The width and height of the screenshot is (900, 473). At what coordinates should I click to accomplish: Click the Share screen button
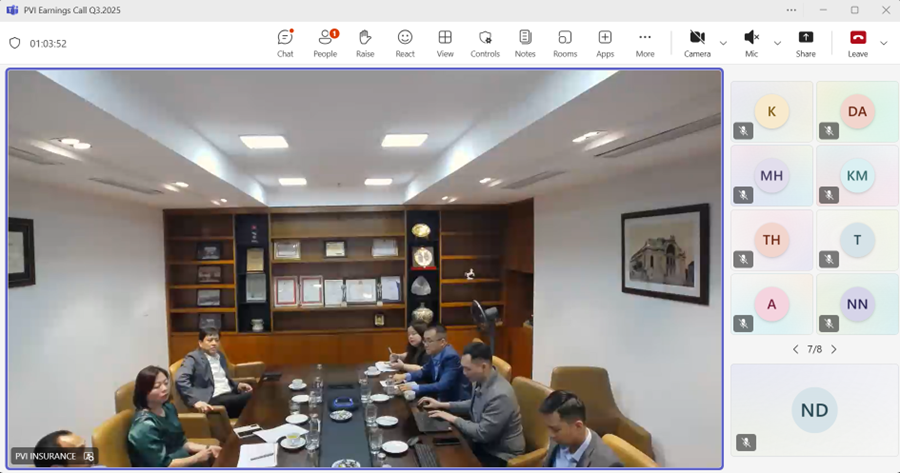(x=805, y=42)
